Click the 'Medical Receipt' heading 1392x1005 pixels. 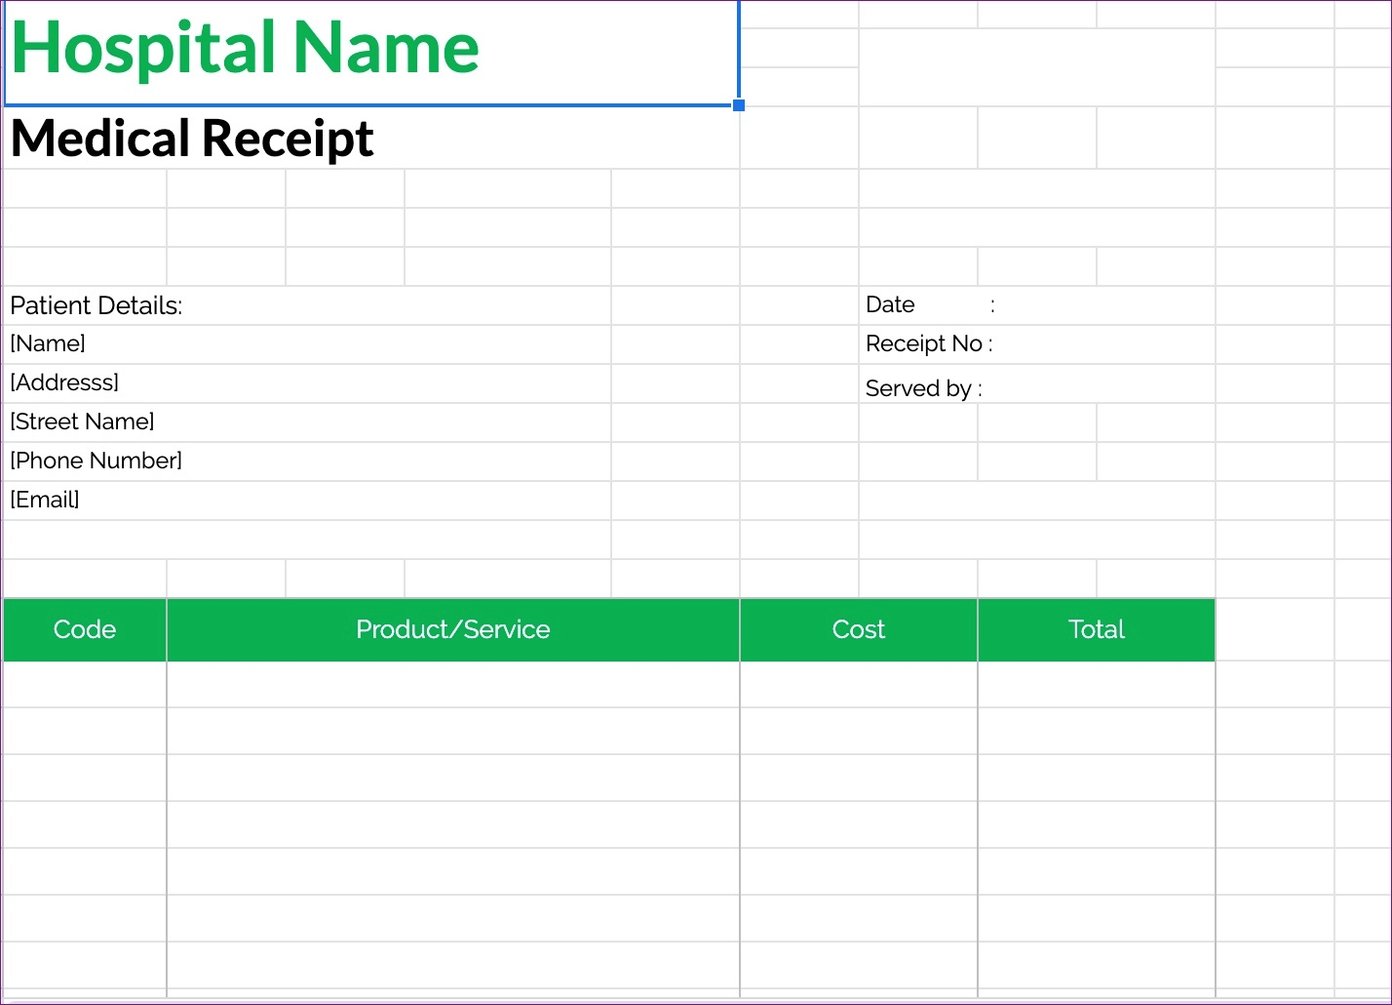192,138
